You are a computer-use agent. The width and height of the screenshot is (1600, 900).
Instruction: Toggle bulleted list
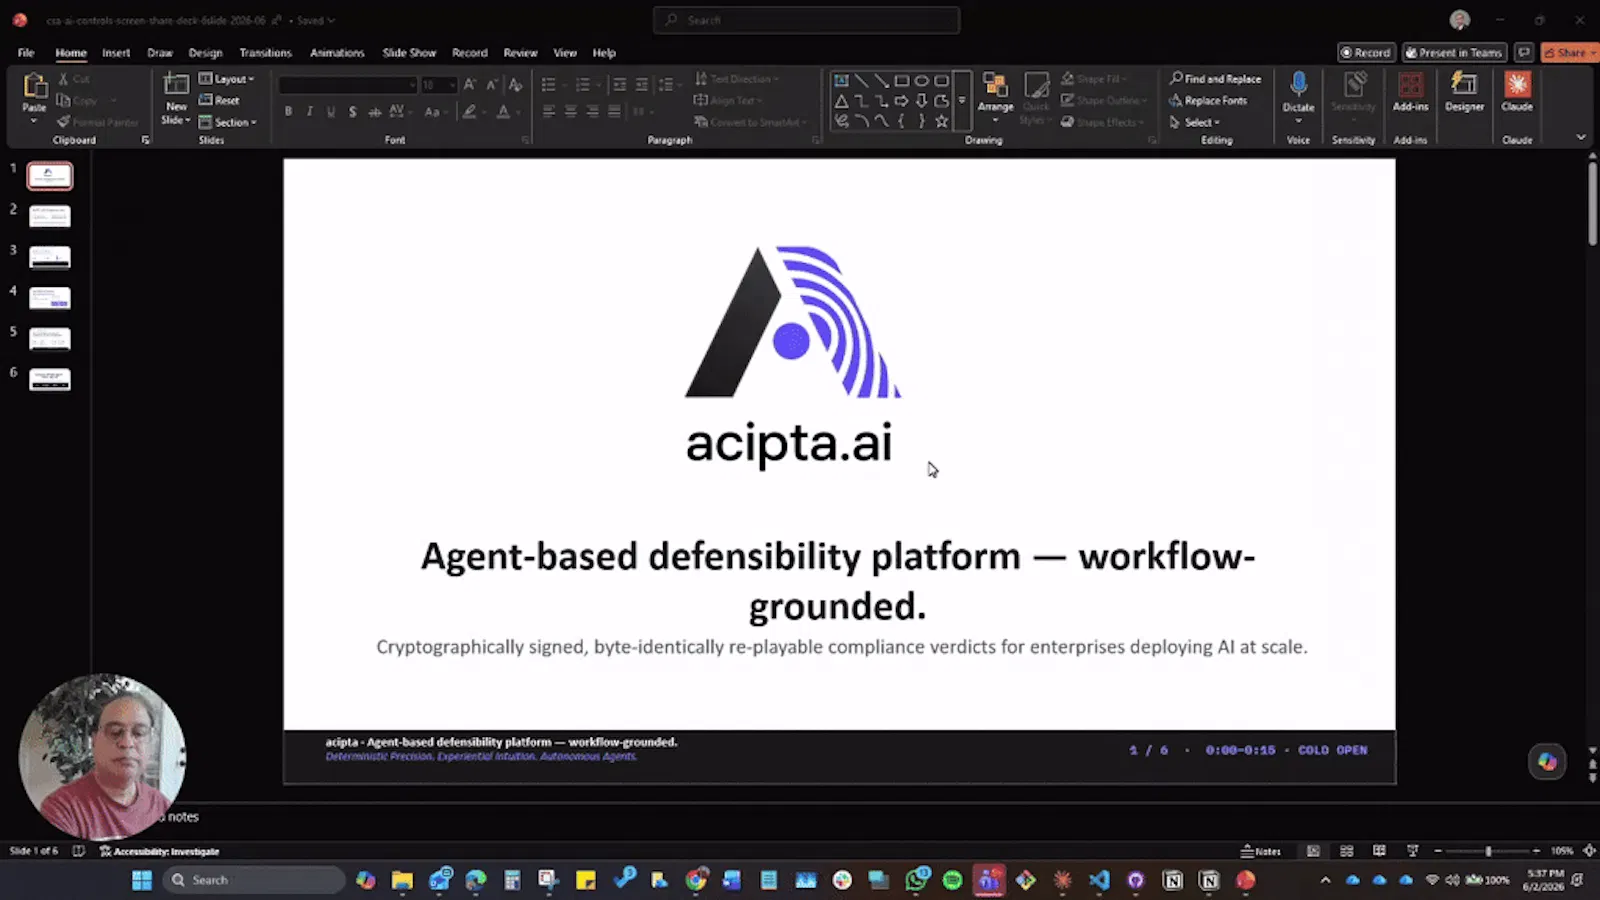[x=549, y=85]
